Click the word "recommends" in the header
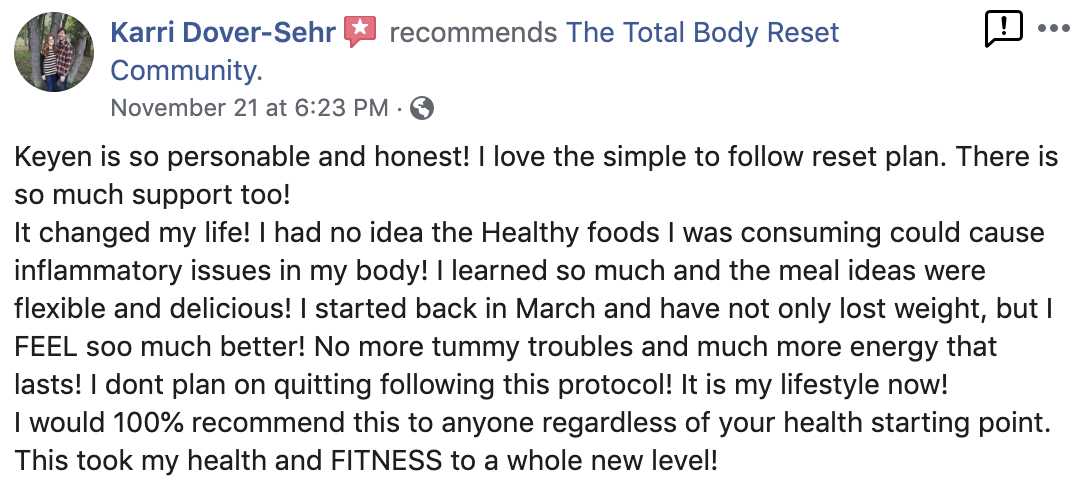This screenshot has width=1080, height=488. pyautogui.click(x=473, y=33)
